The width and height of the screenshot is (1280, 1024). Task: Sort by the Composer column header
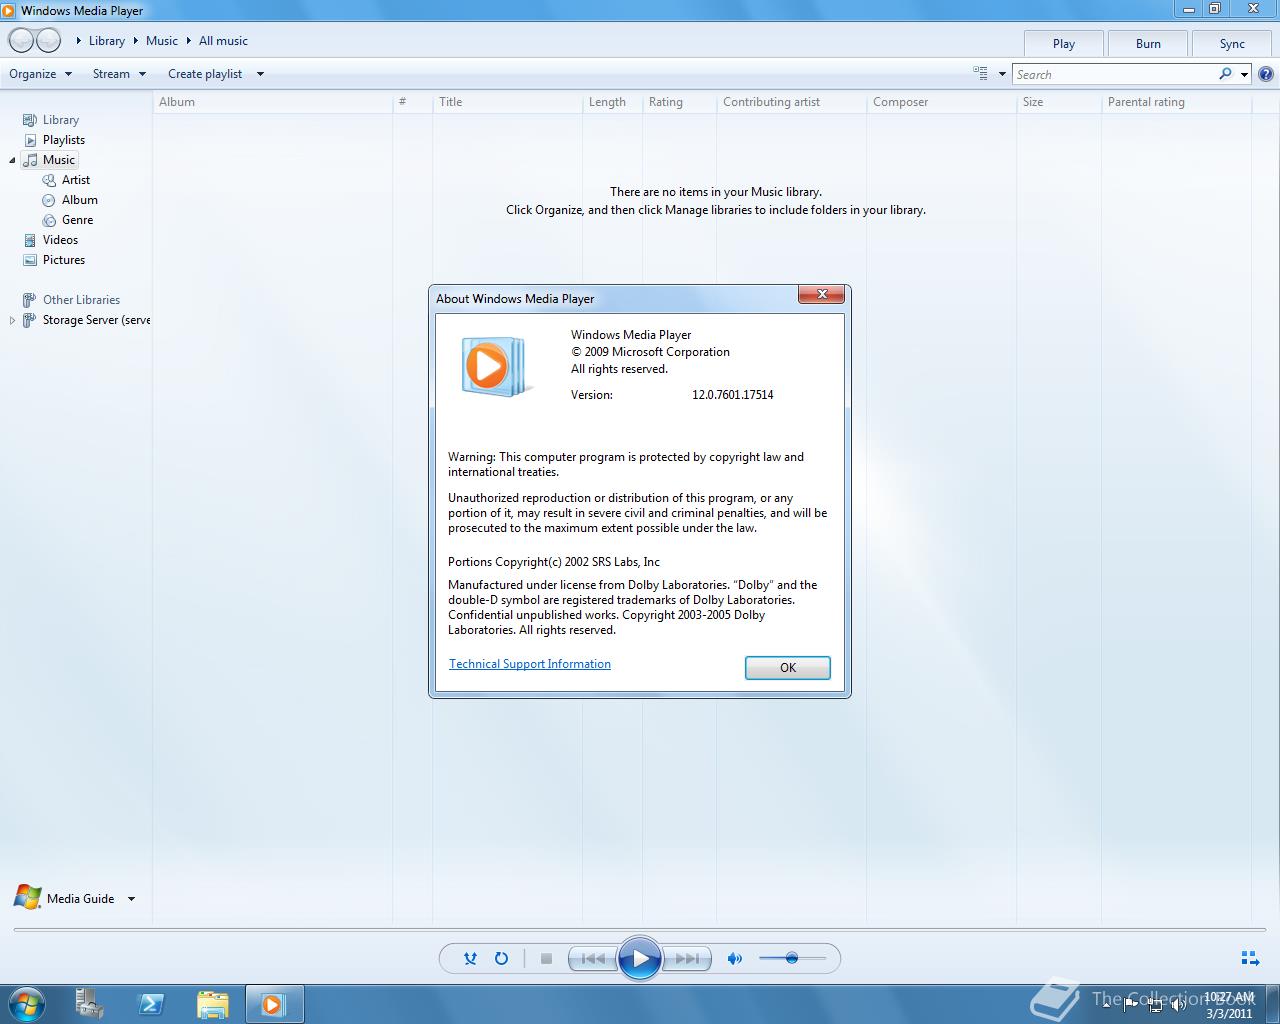tap(941, 102)
